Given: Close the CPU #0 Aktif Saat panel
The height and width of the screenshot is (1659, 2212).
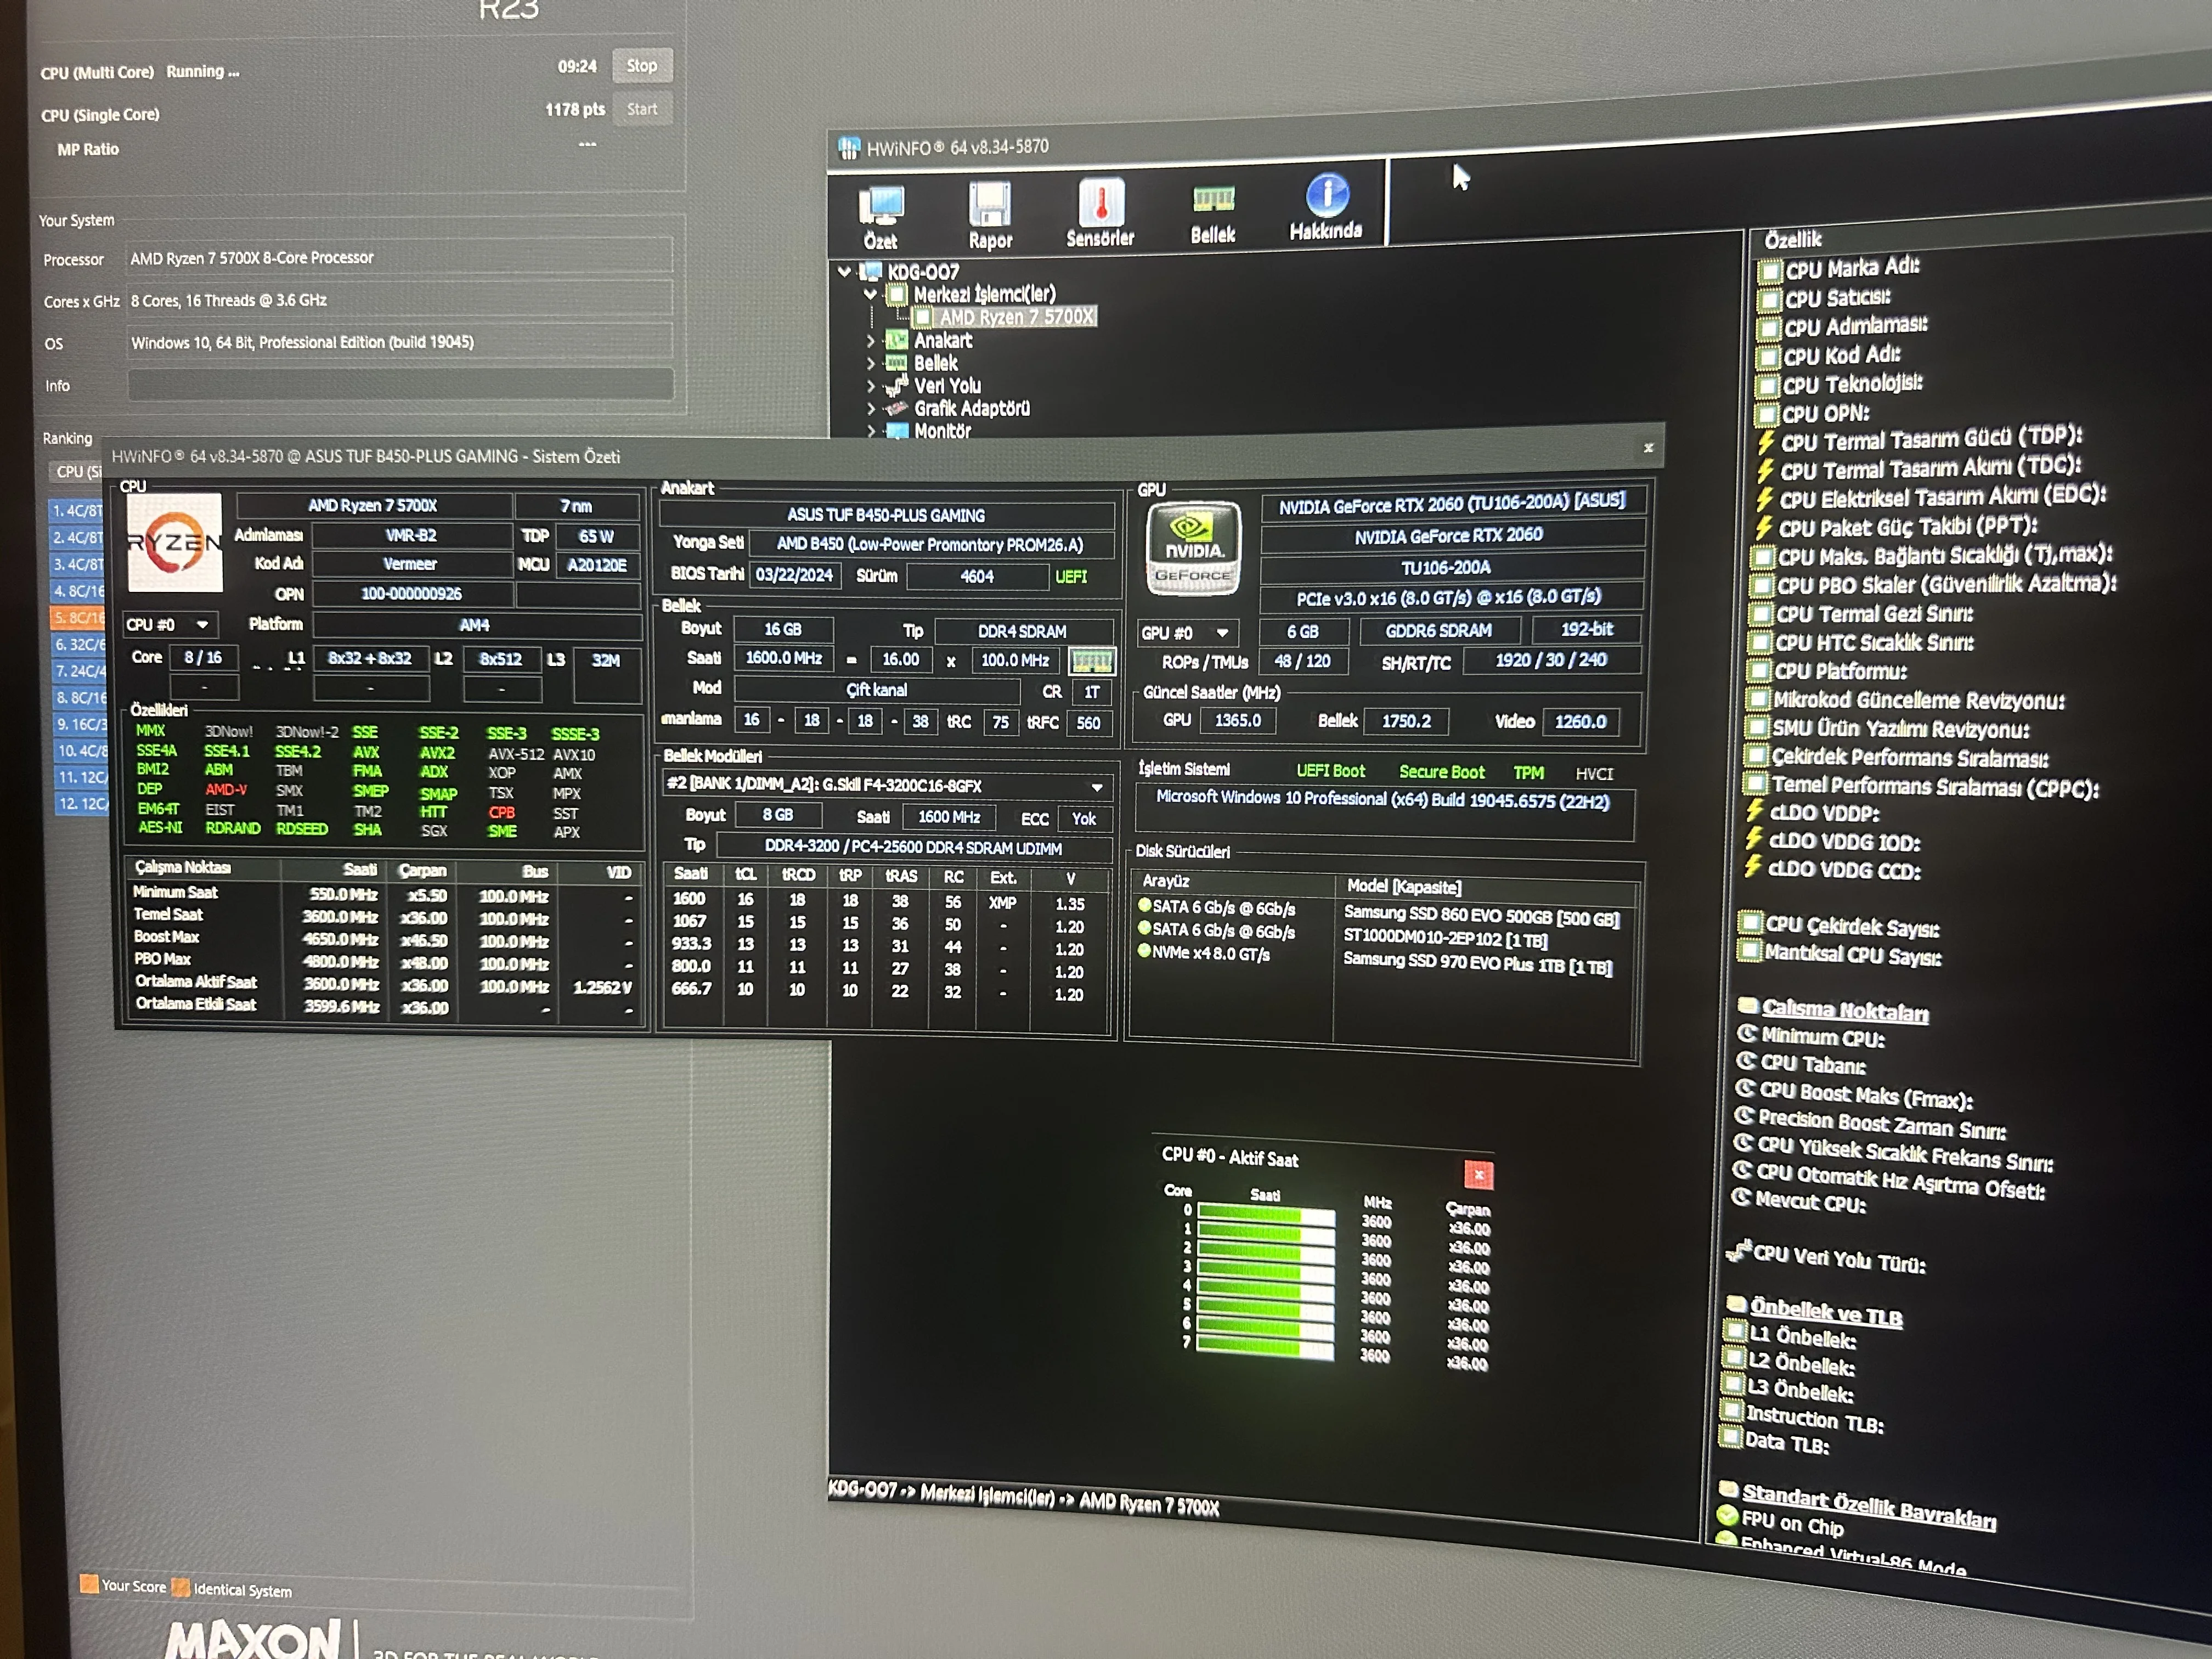Looking at the screenshot, I should point(1478,1175).
